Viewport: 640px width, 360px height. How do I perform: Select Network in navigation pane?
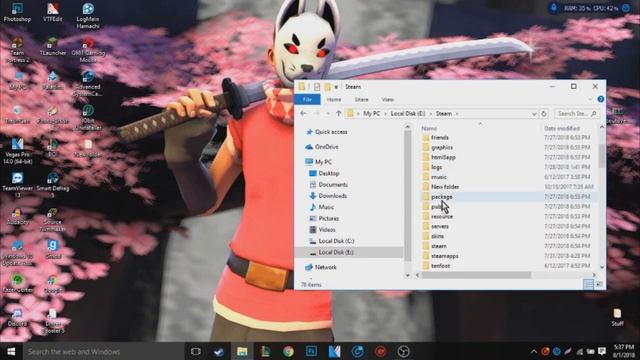click(321, 267)
